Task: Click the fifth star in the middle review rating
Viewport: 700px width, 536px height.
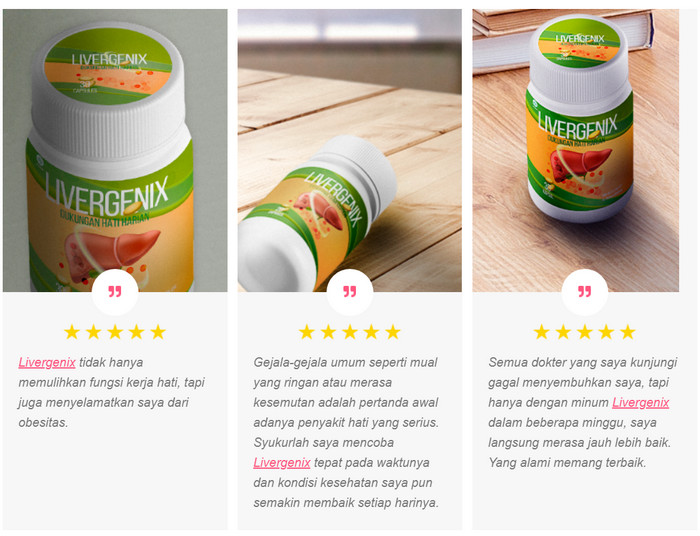Action: coord(392,332)
